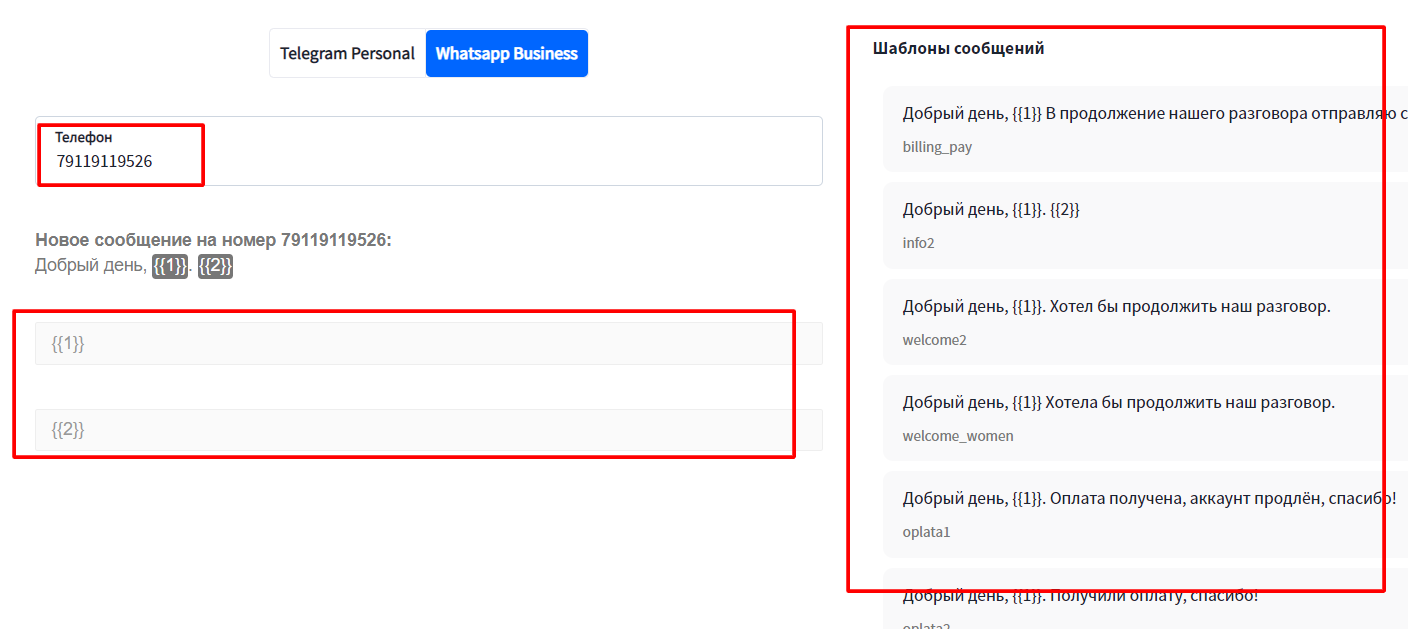This screenshot has height=629, width=1408.
Task: Click the {{2}} placeholder badge in preview
Action: (x=215, y=266)
